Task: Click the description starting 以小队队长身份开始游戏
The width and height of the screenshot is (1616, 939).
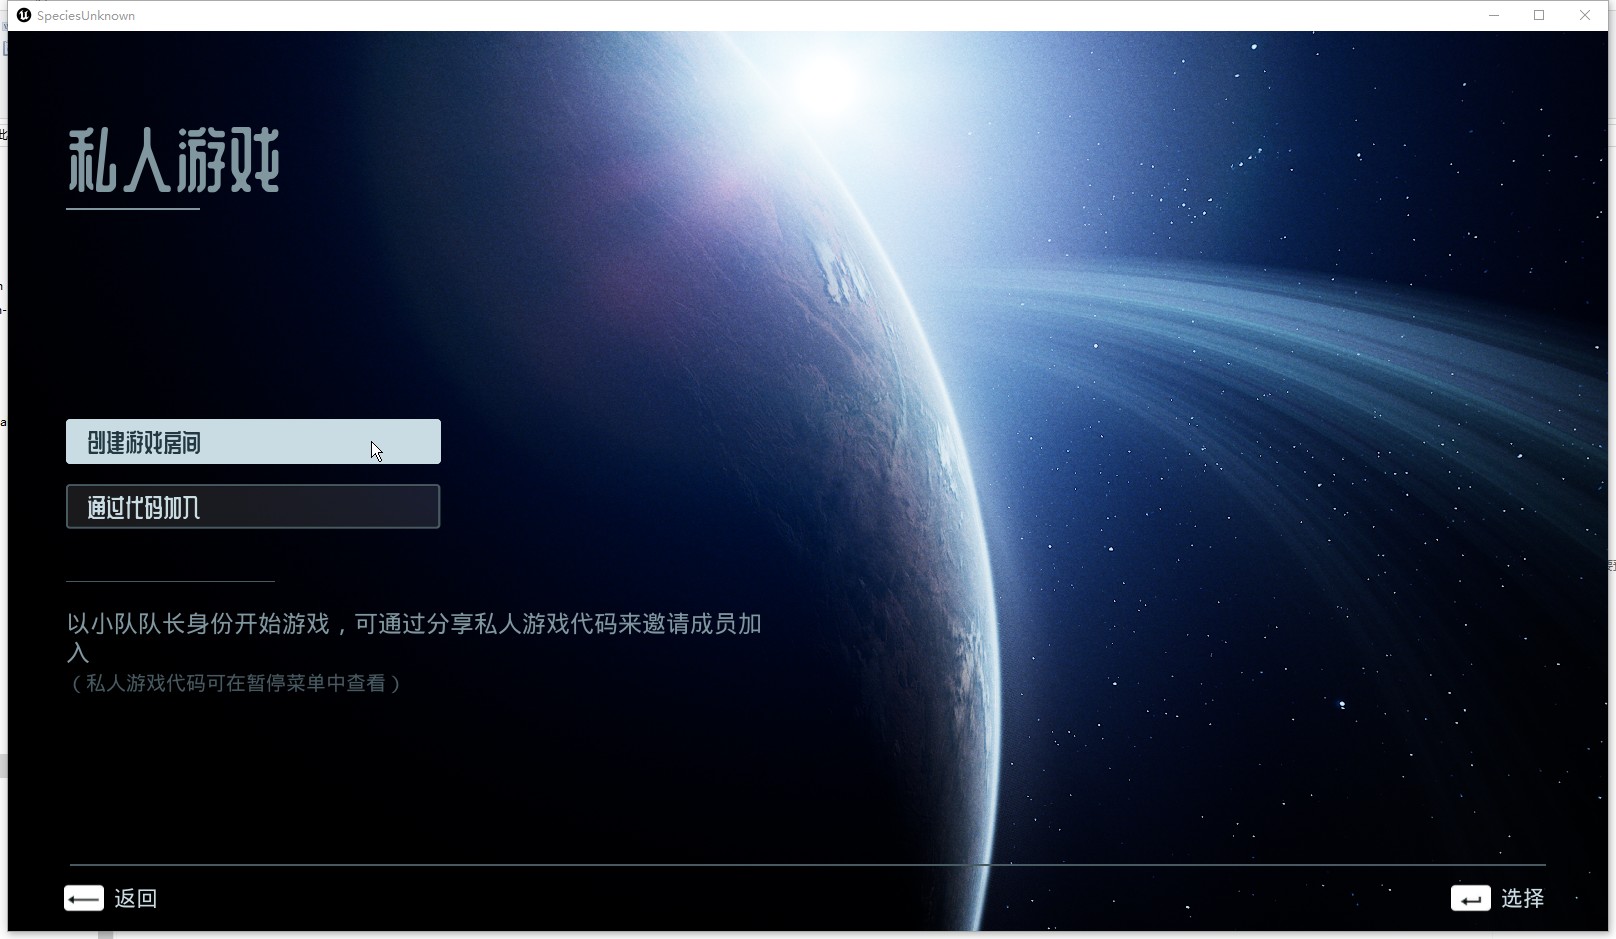Action: pos(414,638)
